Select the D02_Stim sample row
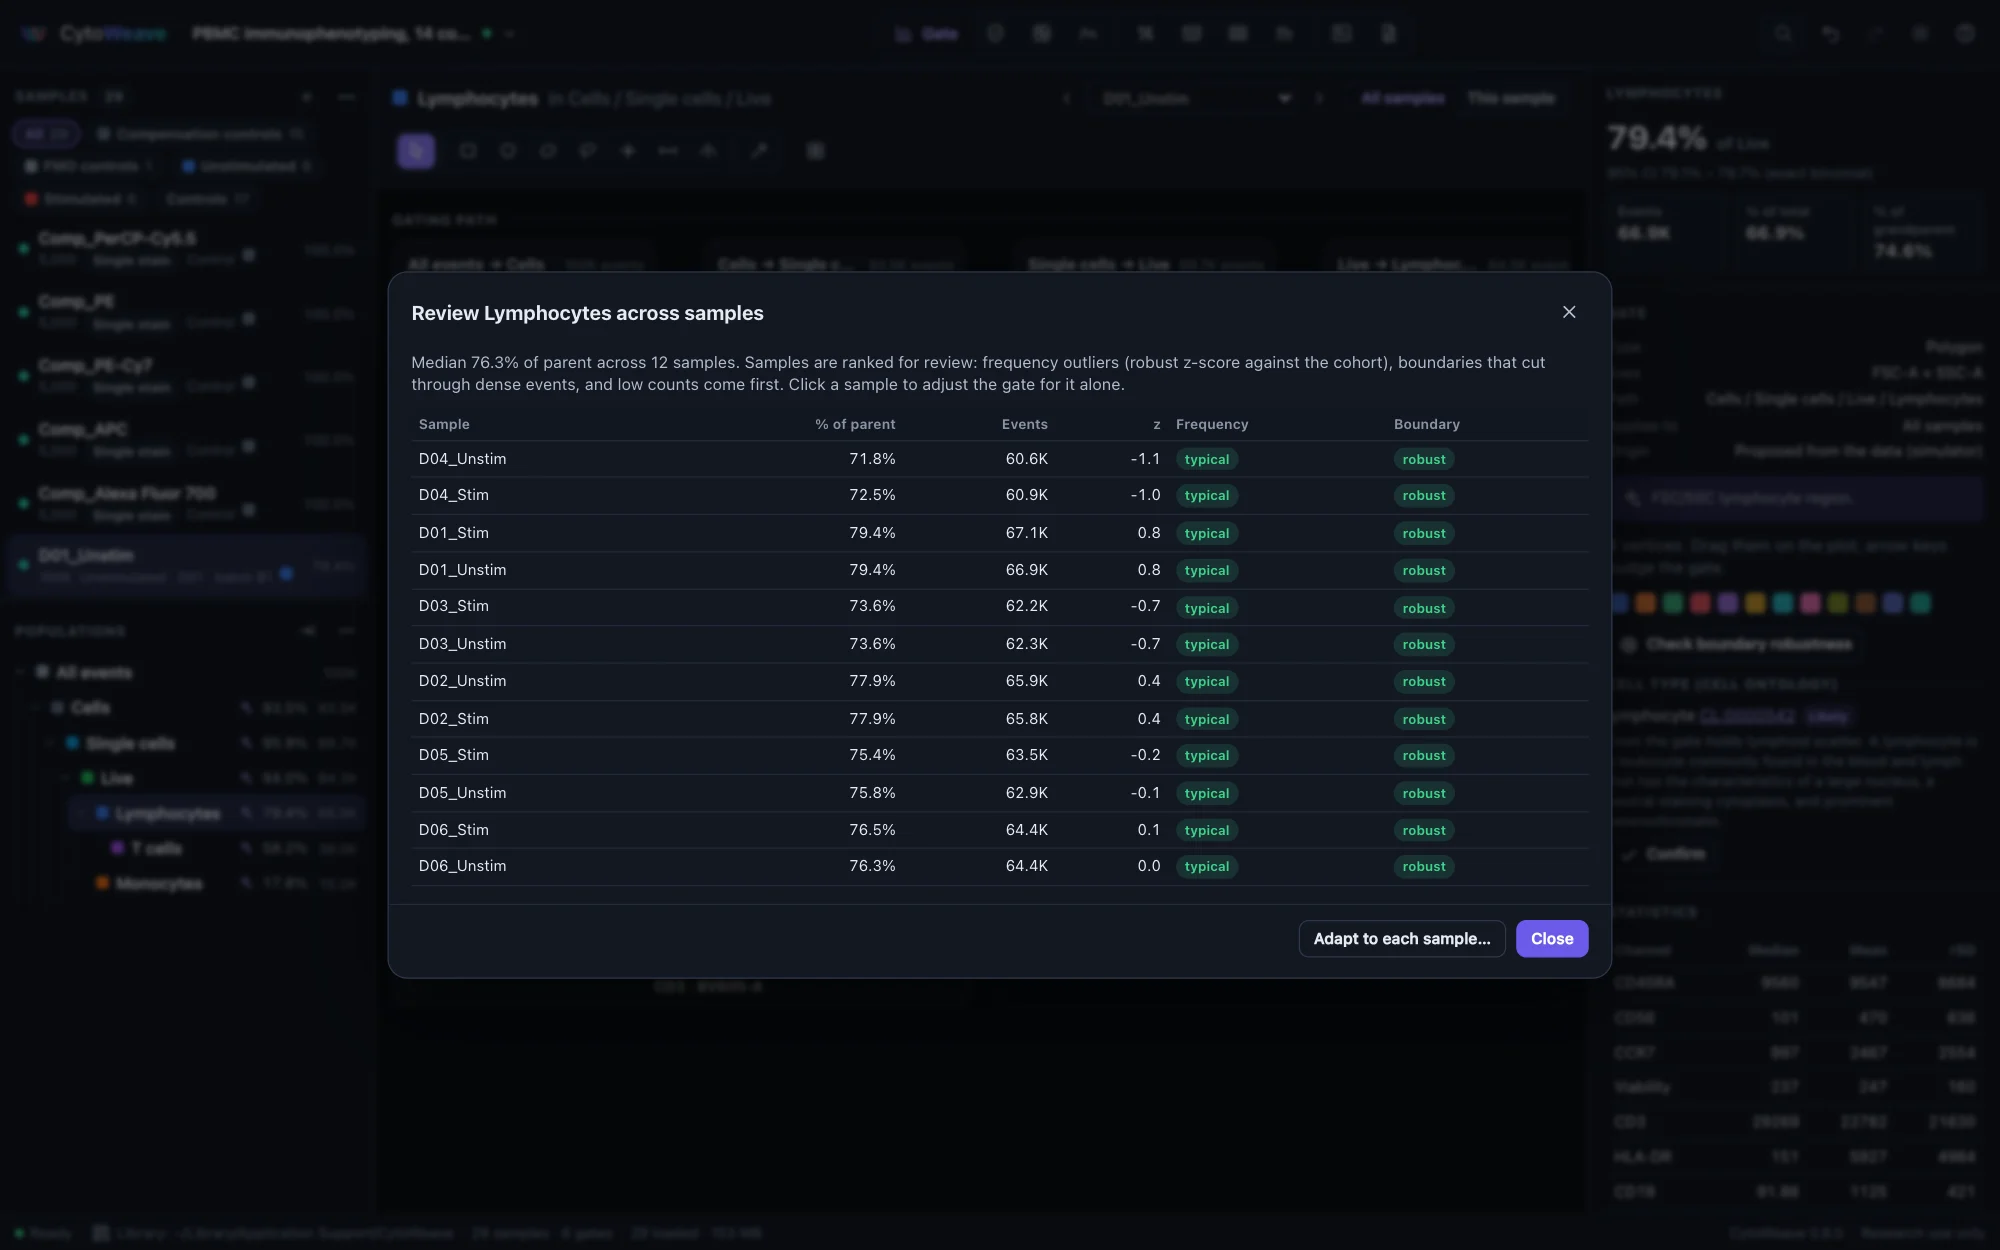Image resolution: width=2000 pixels, height=1250 pixels. click(x=1000, y=719)
